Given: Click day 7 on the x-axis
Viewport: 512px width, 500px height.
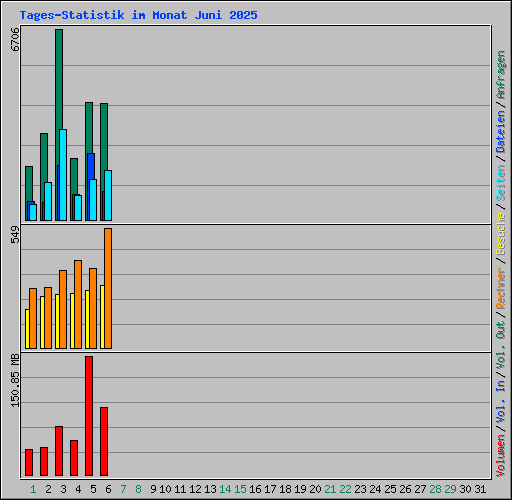Looking at the screenshot, I should (x=123, y=489).
